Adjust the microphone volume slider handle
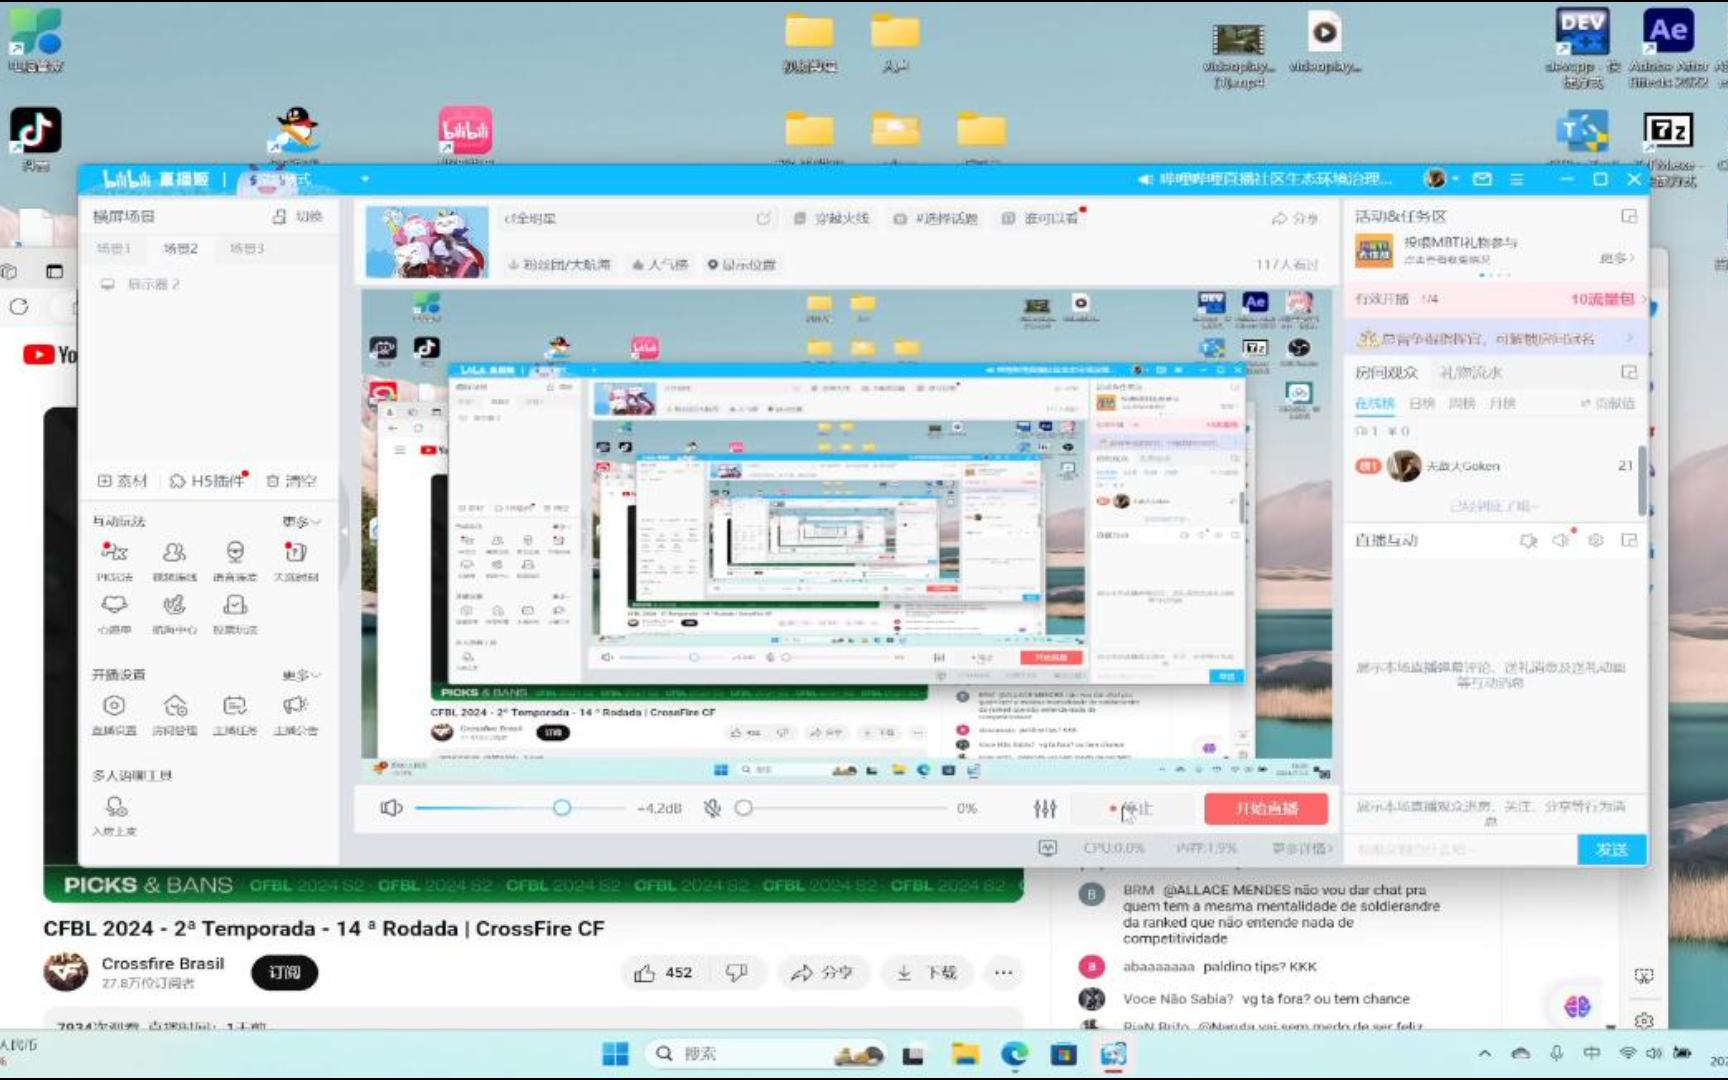 tap(743, 808)
